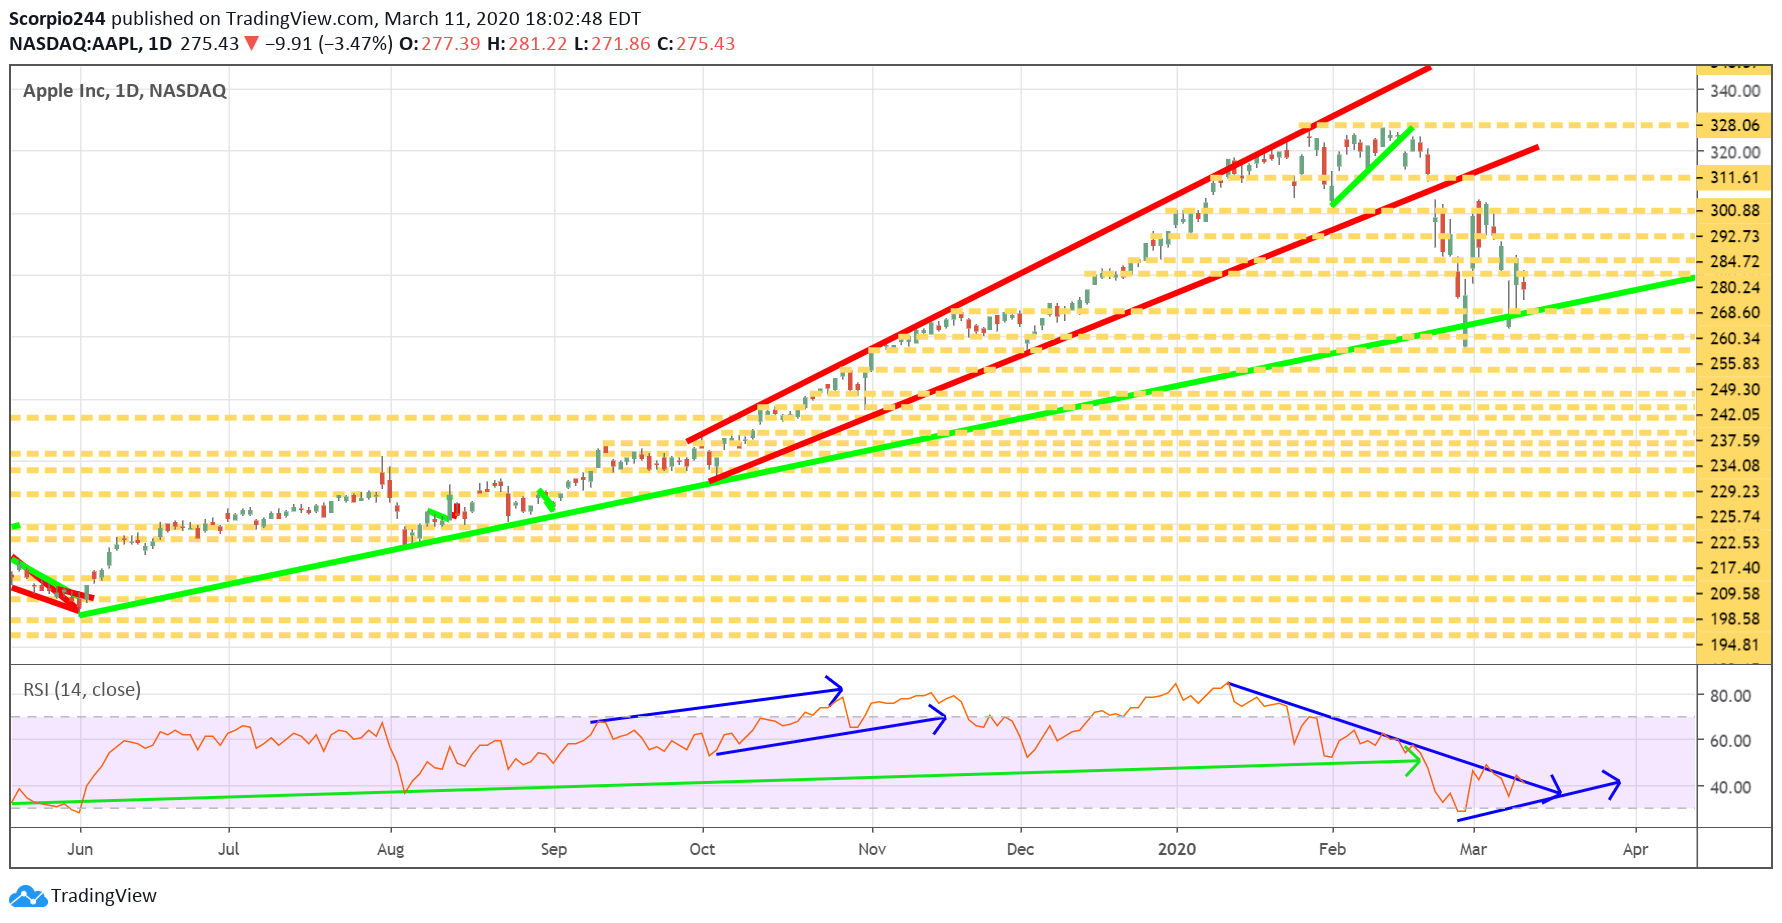This screenshot has width=1782, height=923.
Task: Click the red down-triangle price change icon
Action: pos(252,44)
